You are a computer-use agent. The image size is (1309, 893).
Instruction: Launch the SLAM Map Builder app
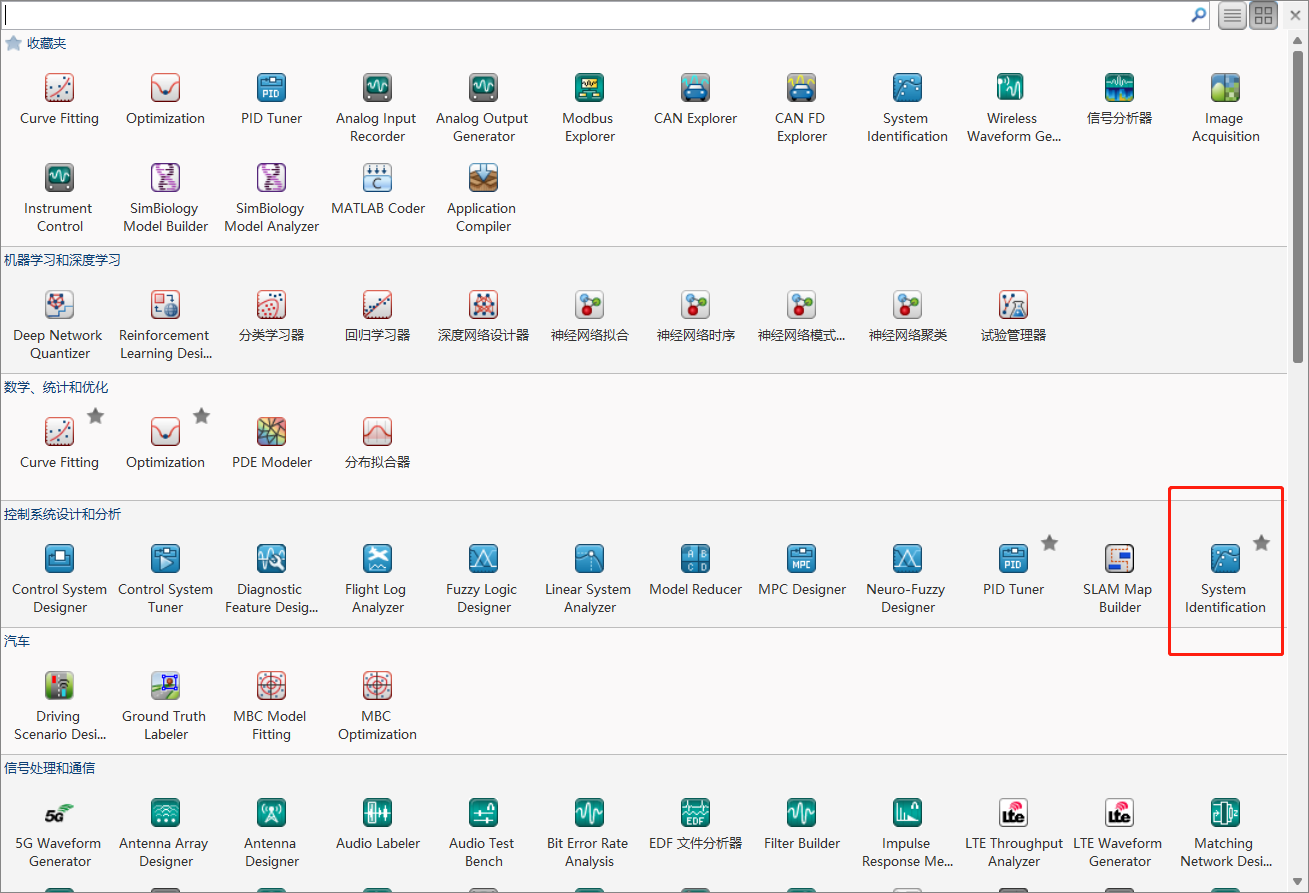pos(1119,580)
